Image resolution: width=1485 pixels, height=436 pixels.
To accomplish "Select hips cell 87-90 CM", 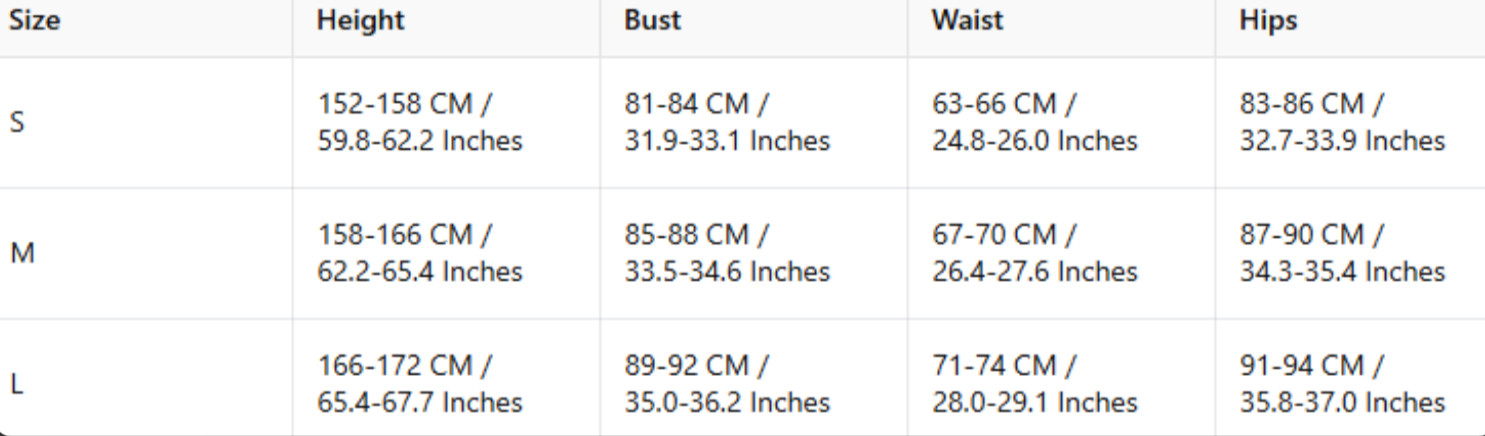I will (x=1342, y=253).
